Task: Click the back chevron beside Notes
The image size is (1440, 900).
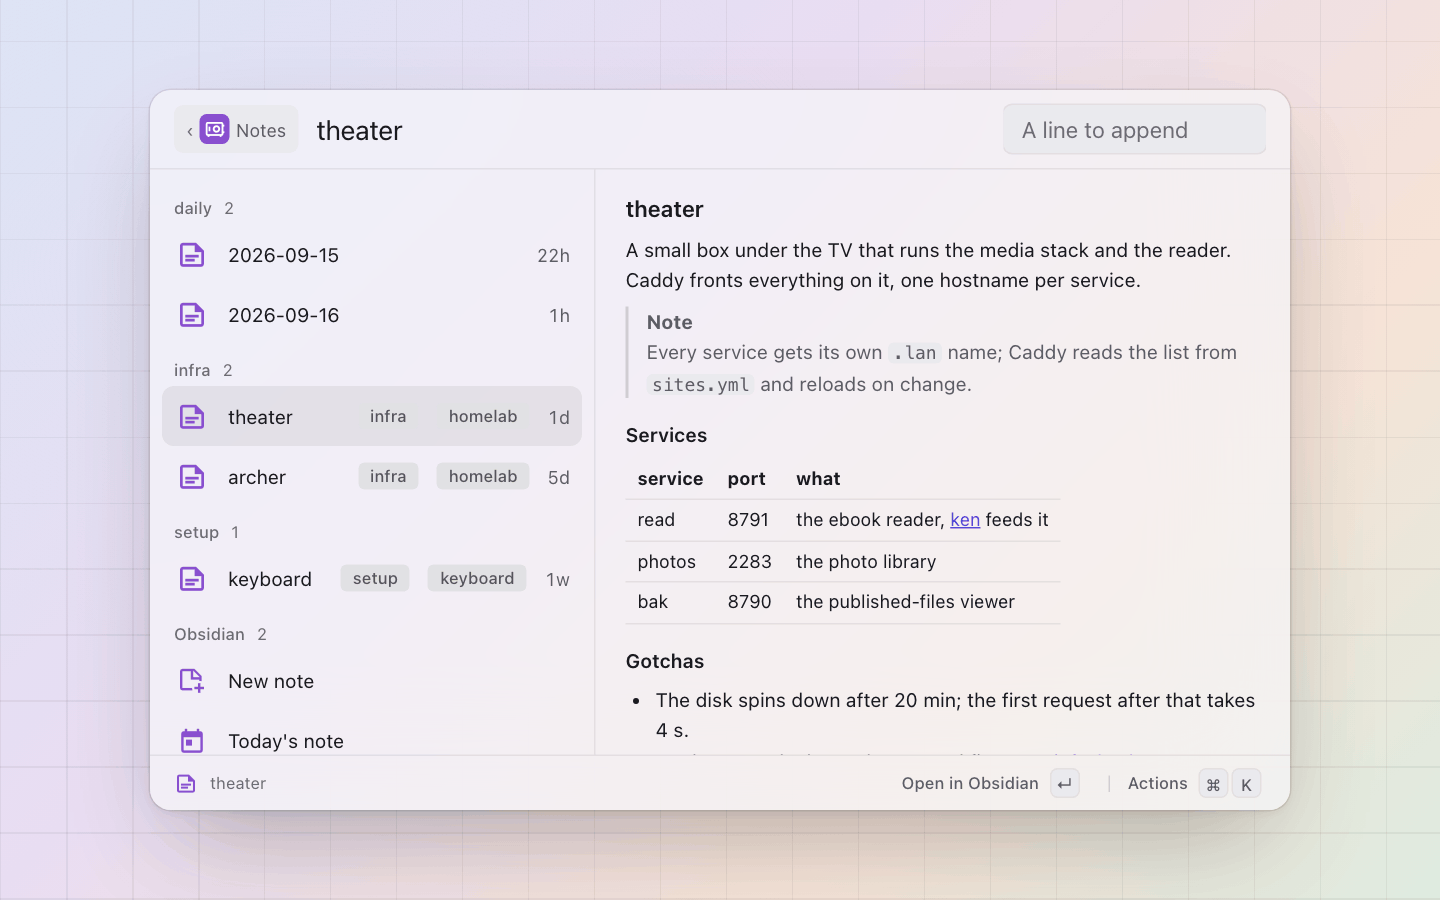Action: coord(190,131)
